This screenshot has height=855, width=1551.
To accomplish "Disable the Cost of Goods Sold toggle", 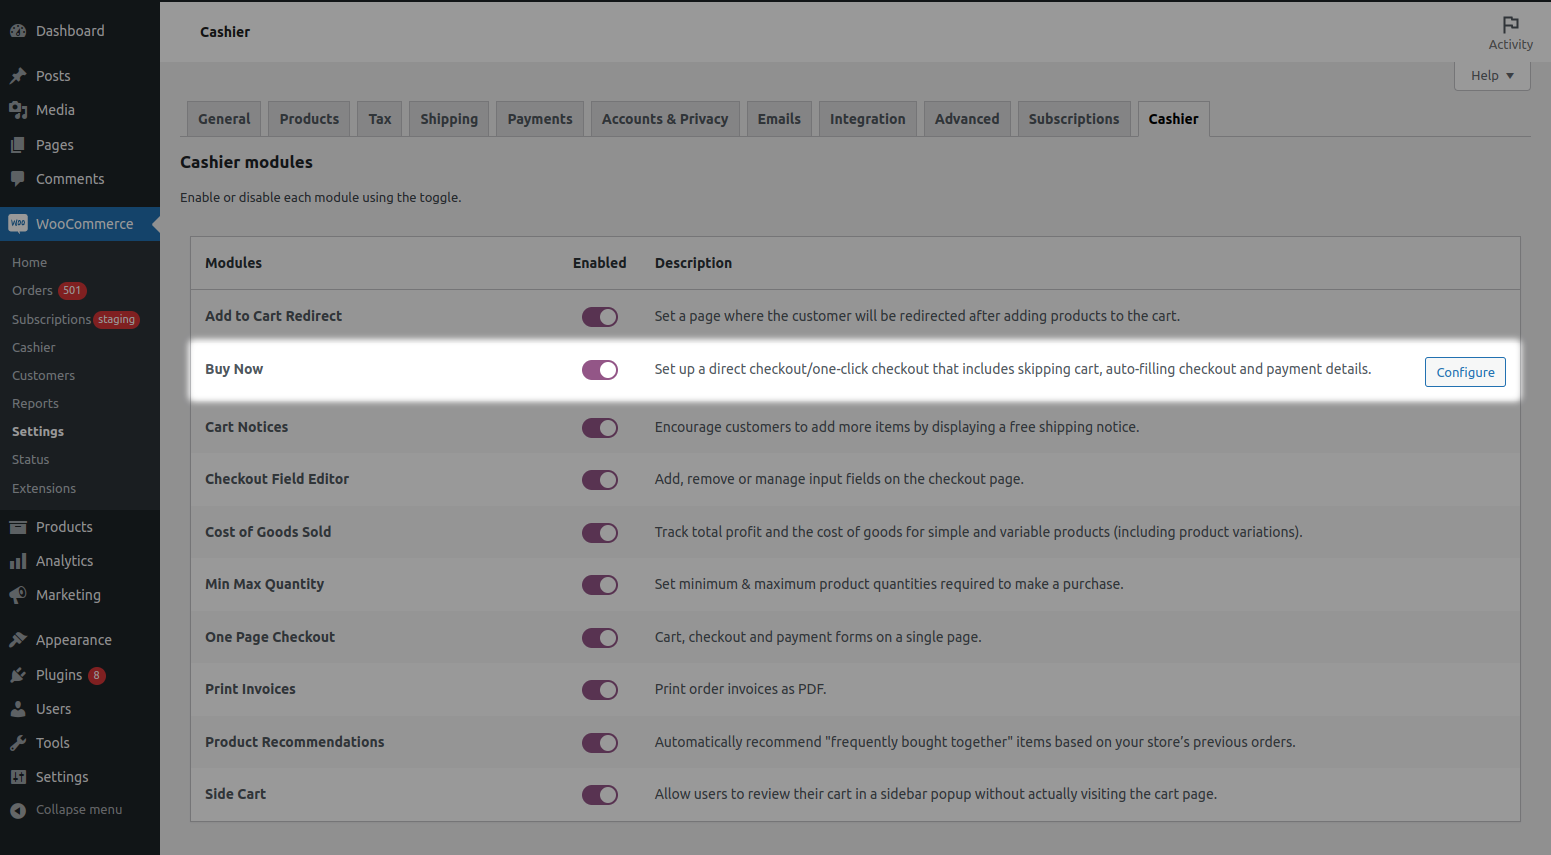I will pyautogui.click(x=599, y=532).
